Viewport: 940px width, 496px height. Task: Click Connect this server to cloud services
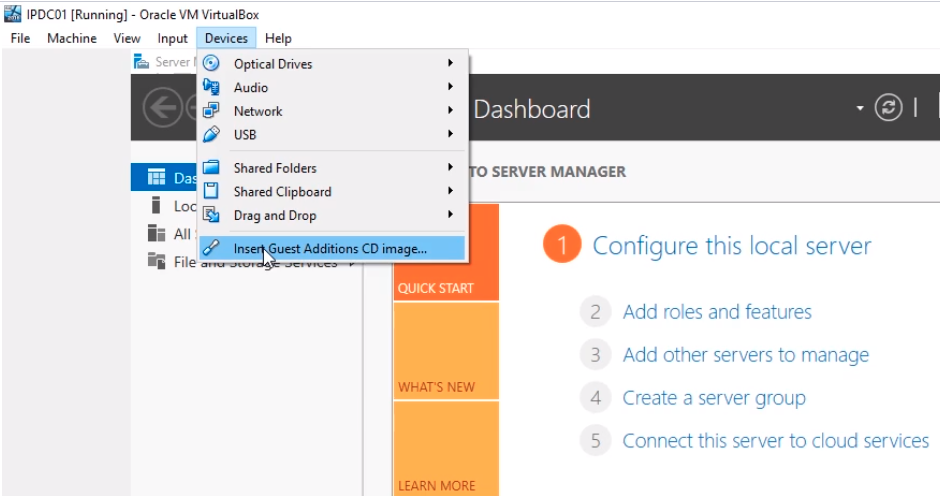point(776,441)
